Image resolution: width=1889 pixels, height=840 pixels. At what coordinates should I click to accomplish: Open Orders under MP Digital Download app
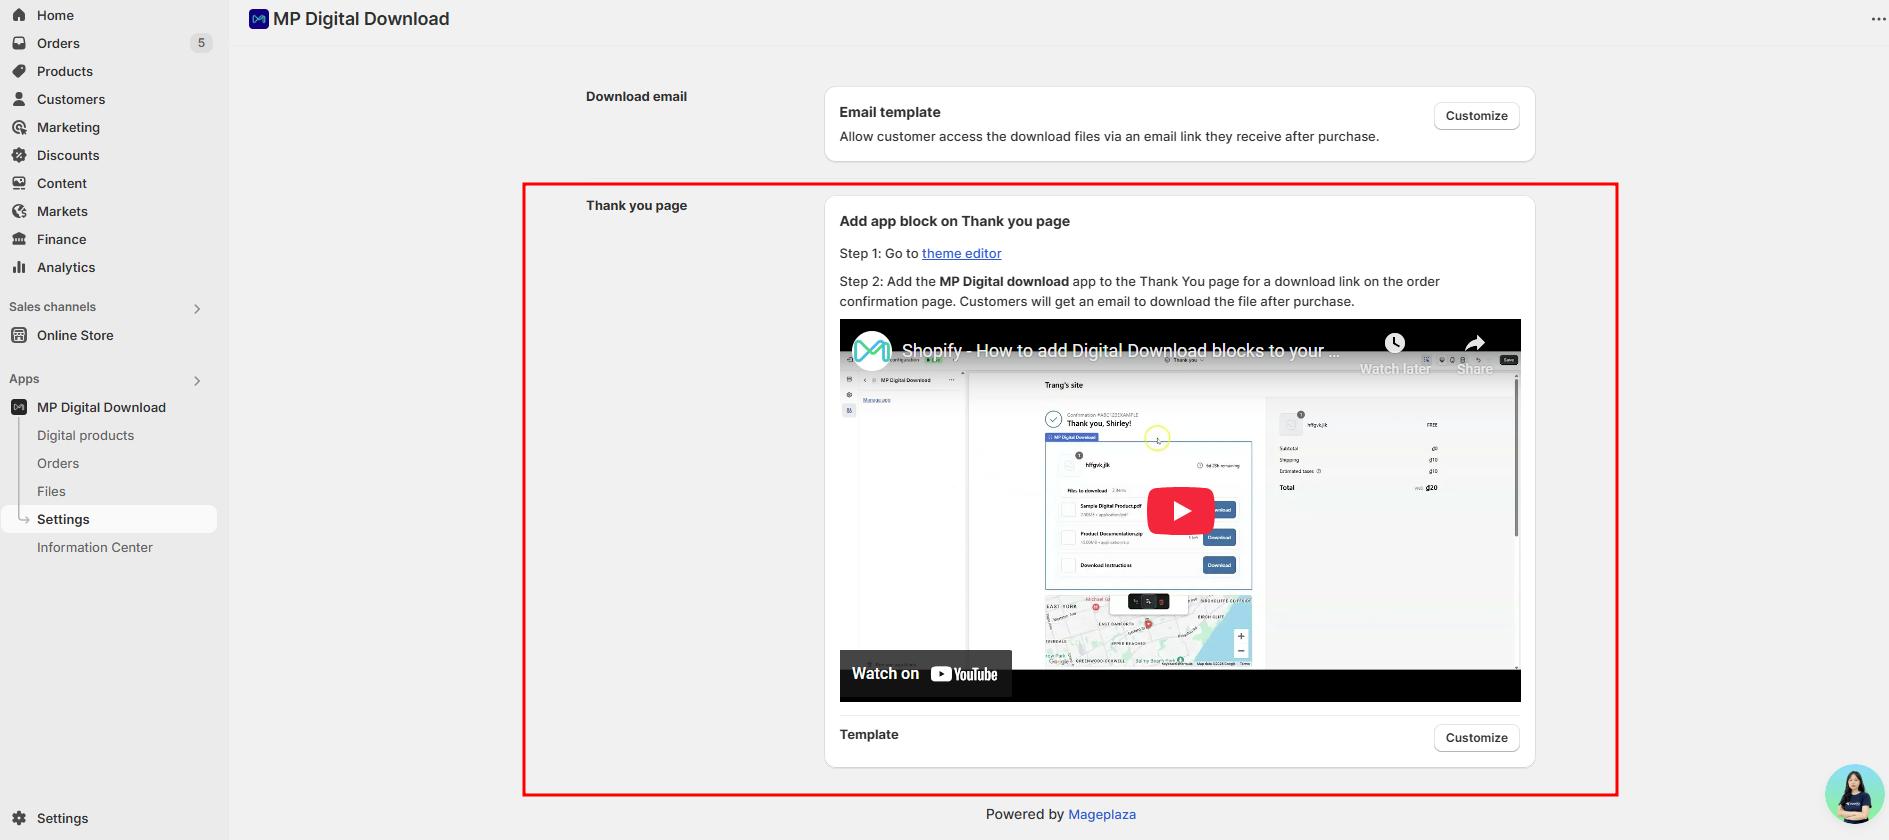click(58, 463)
